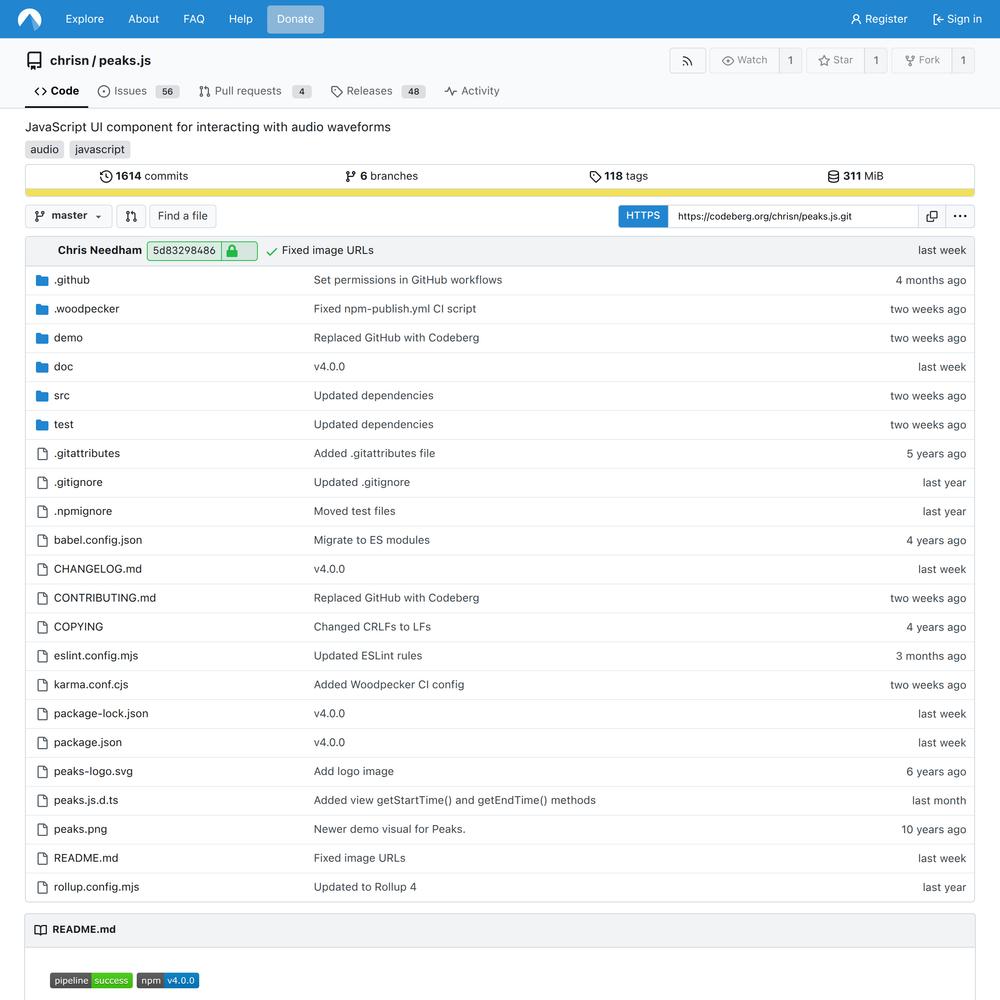Open the three-dots more options menu
This screenshot has height=1000, width=1000.
coord(959,216)
